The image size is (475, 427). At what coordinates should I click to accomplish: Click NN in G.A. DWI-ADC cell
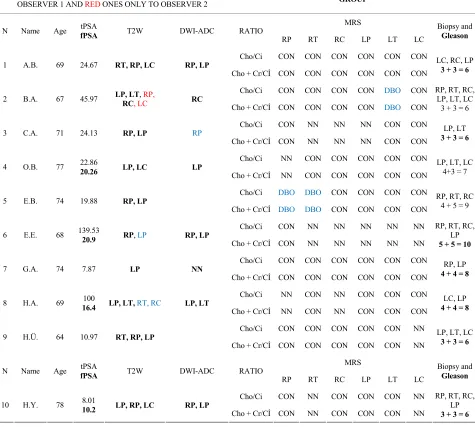click(197, 269)
